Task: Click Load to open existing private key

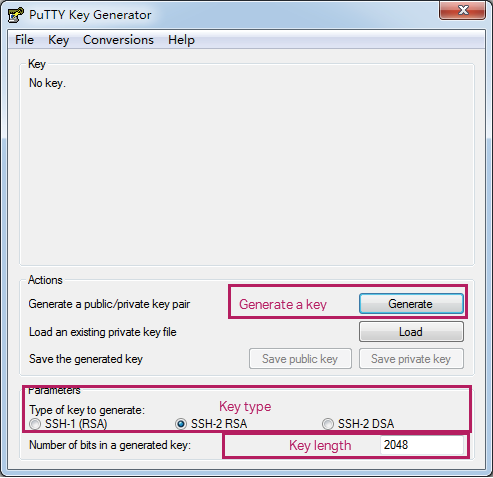Action: (x=411, y=332)
